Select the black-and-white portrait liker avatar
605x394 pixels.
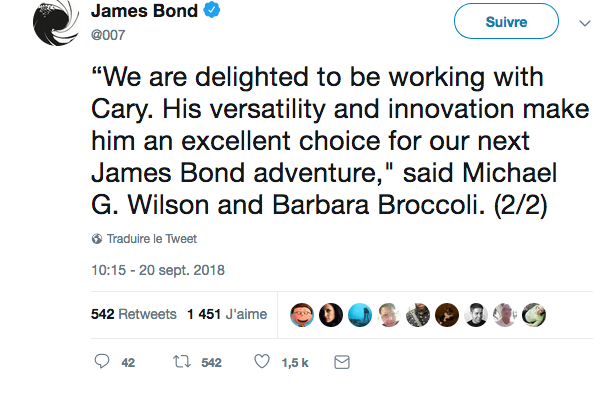476,315
